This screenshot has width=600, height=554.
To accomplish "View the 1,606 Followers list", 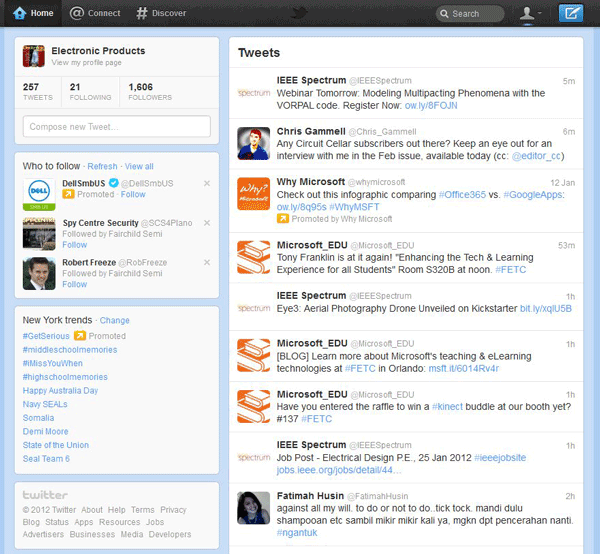I will 150,92.
